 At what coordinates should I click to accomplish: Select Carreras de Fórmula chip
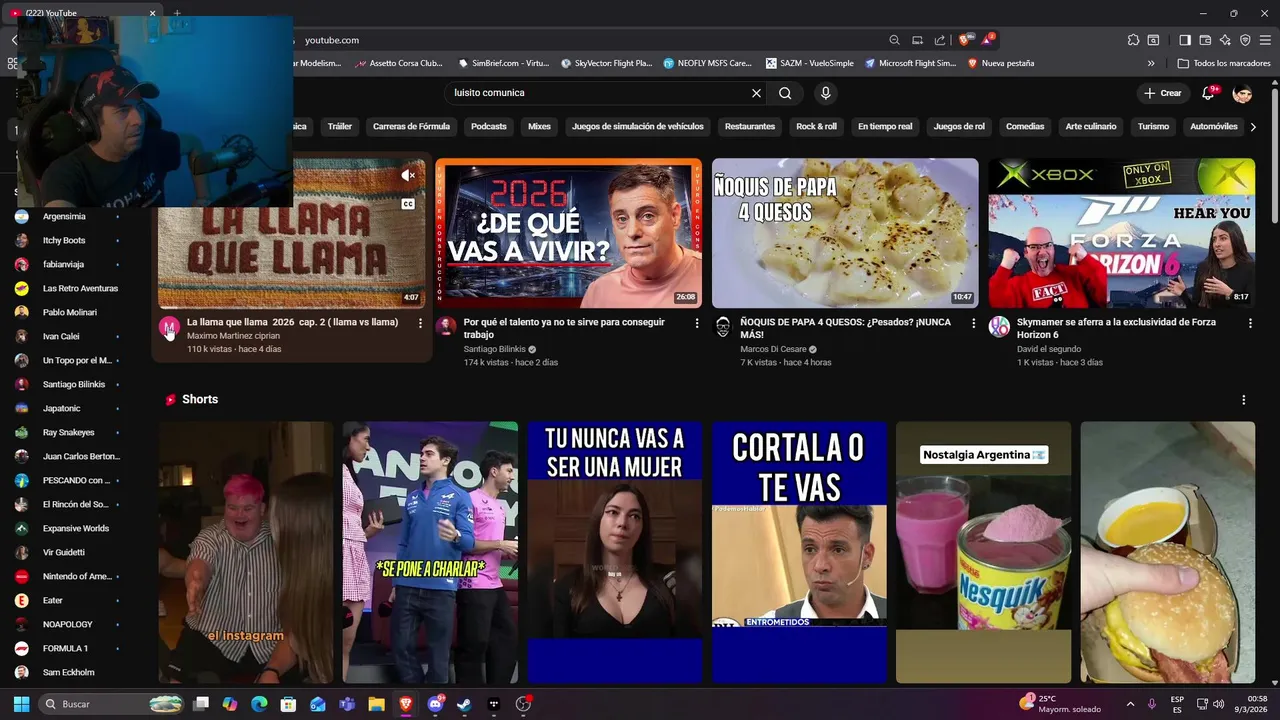click(411, 127)
